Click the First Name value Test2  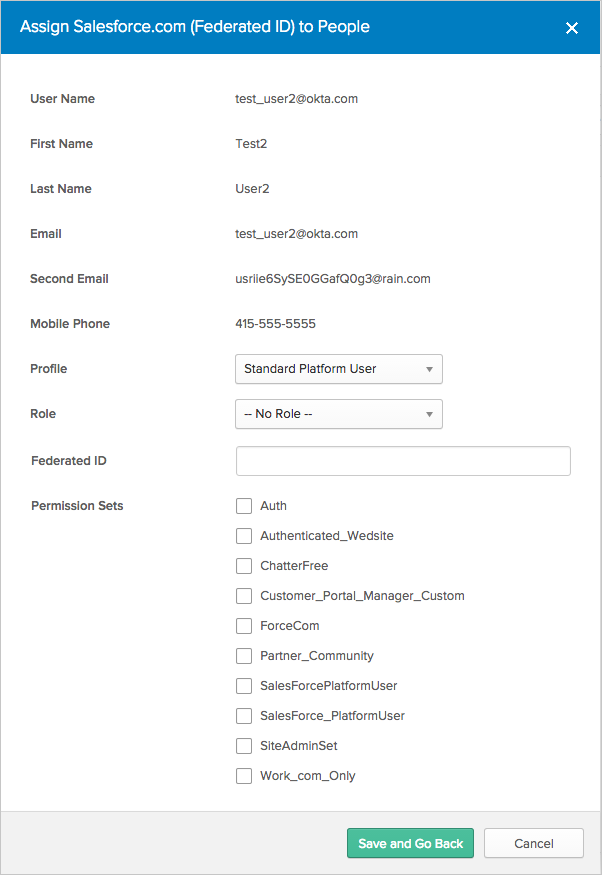tap(251, 144)
